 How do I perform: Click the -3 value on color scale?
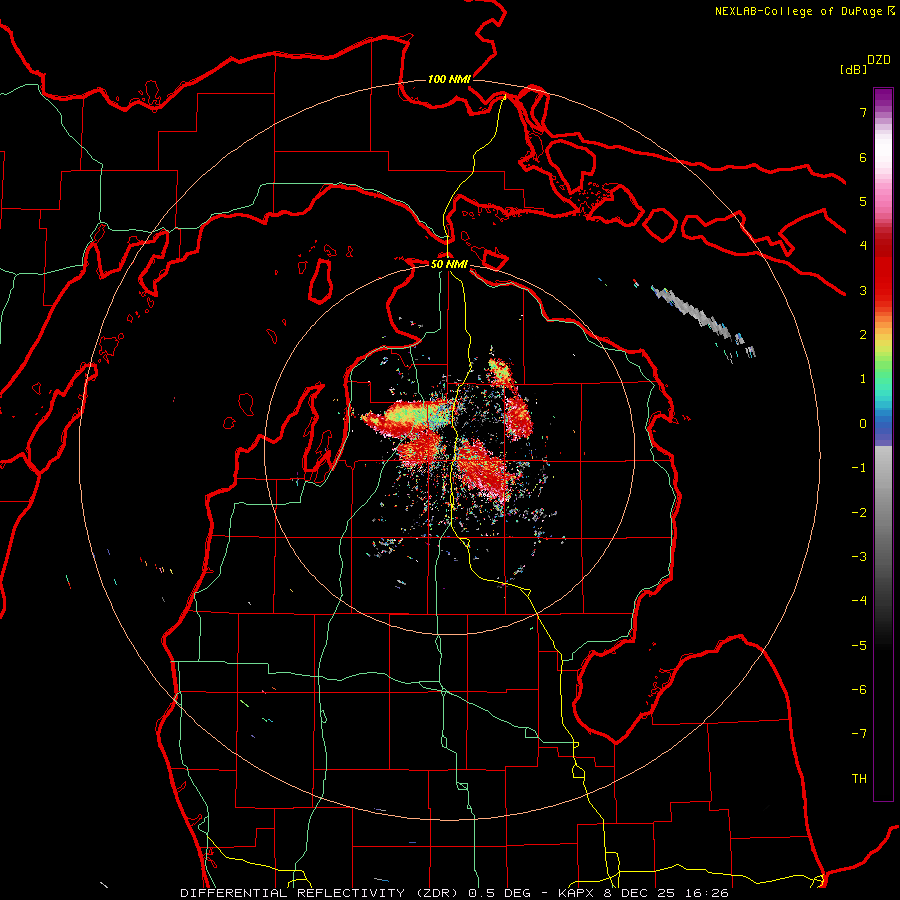point(859,557)
